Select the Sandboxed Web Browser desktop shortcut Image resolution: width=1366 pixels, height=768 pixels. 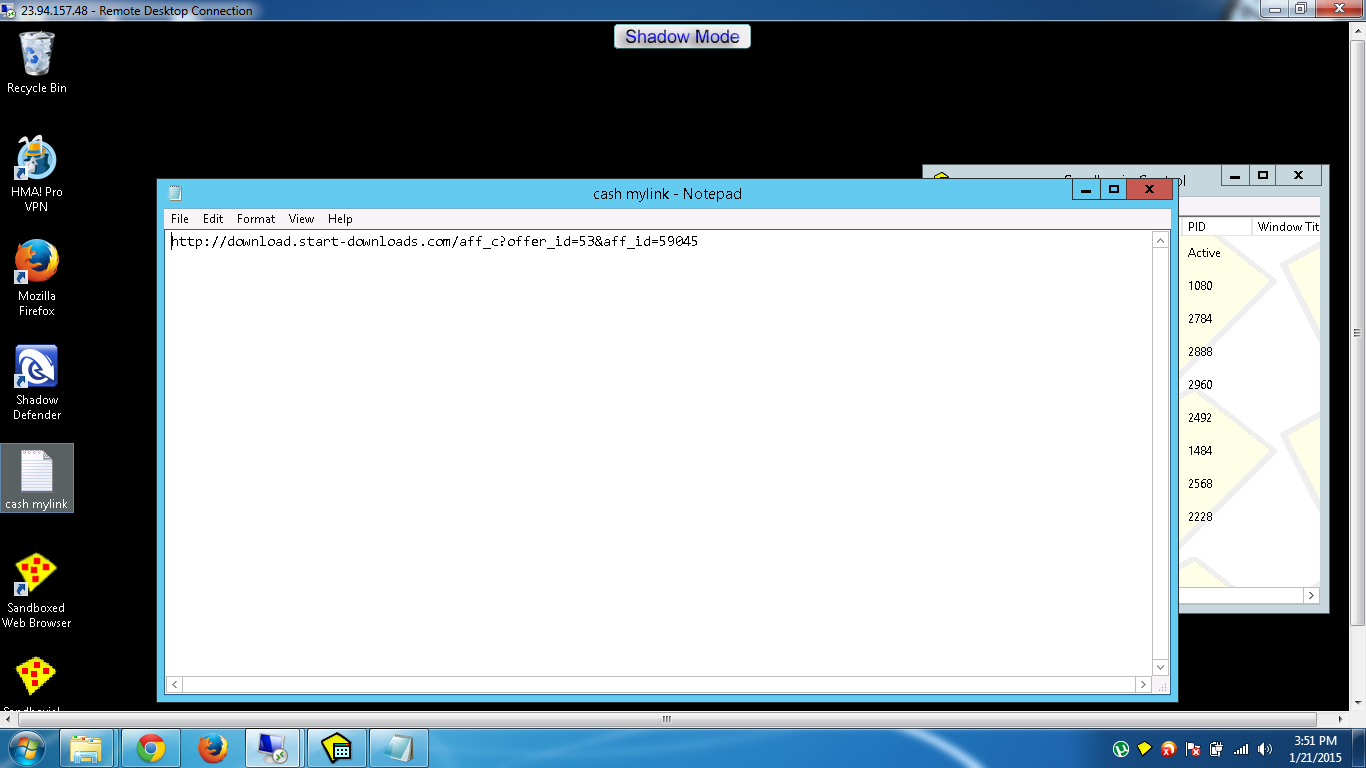click(37, 590)
